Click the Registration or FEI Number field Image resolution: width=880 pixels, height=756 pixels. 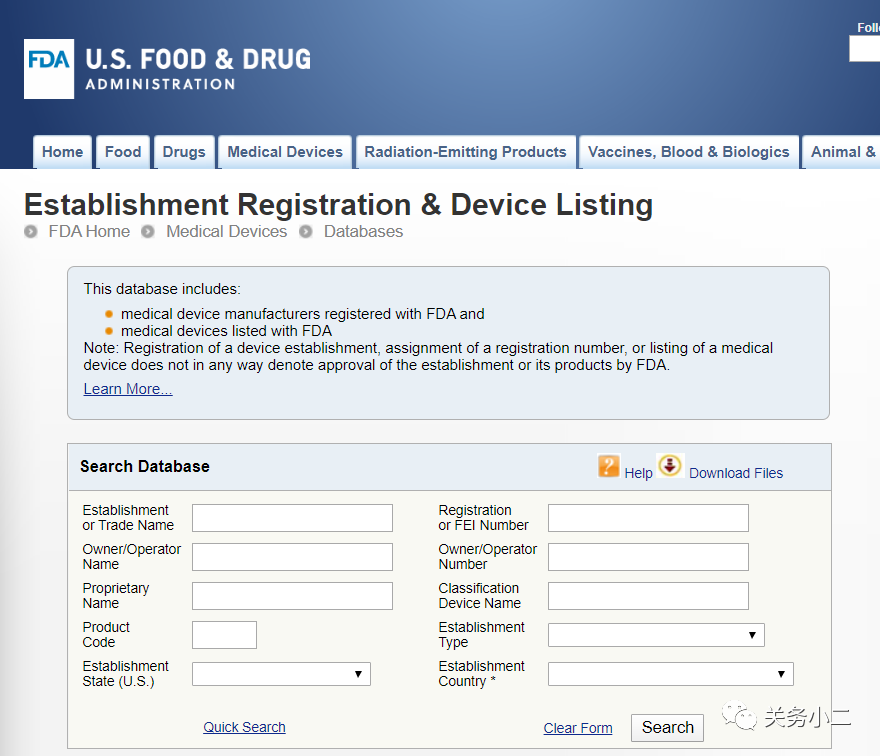pyautogui.click(x=648, y=518)
